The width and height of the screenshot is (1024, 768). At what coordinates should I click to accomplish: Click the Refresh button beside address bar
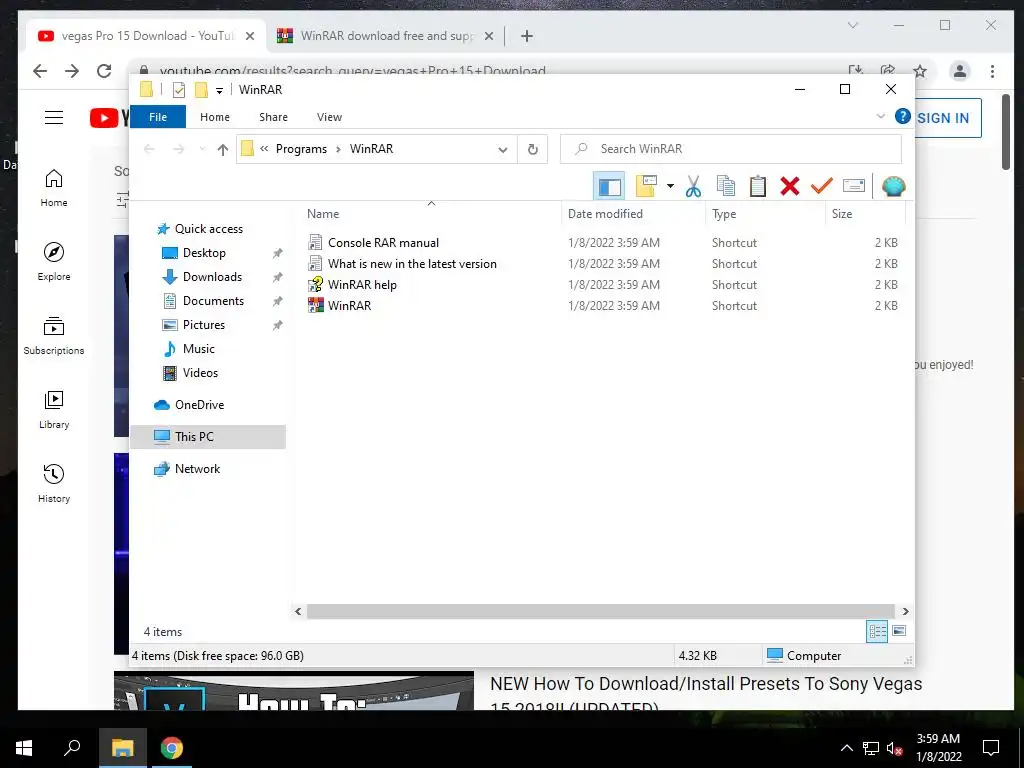532,150
